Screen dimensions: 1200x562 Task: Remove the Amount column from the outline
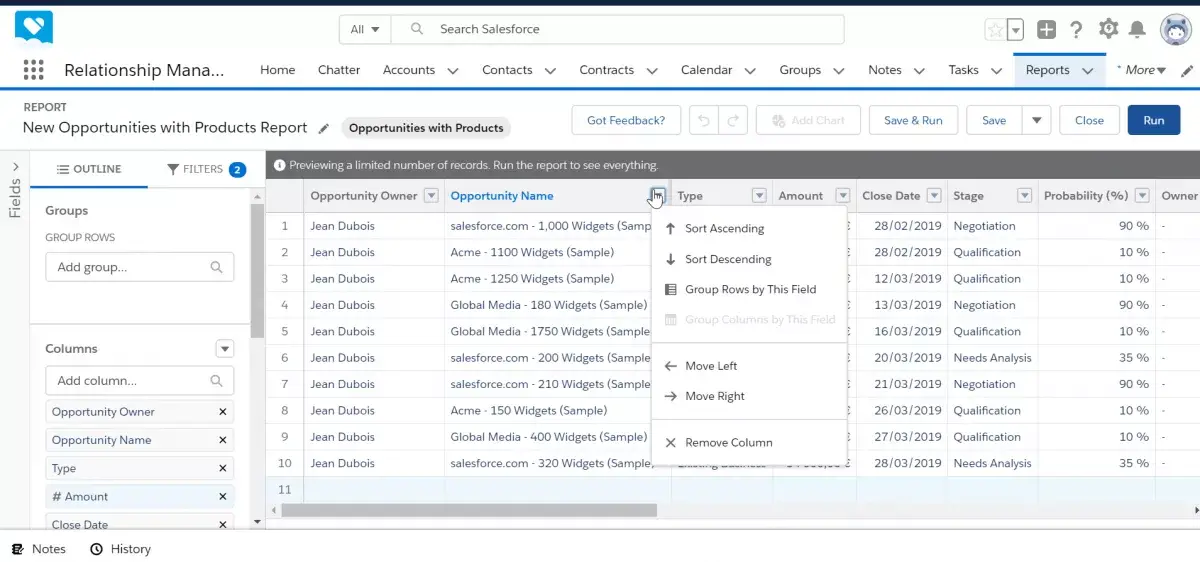click(x=223, y=496)
